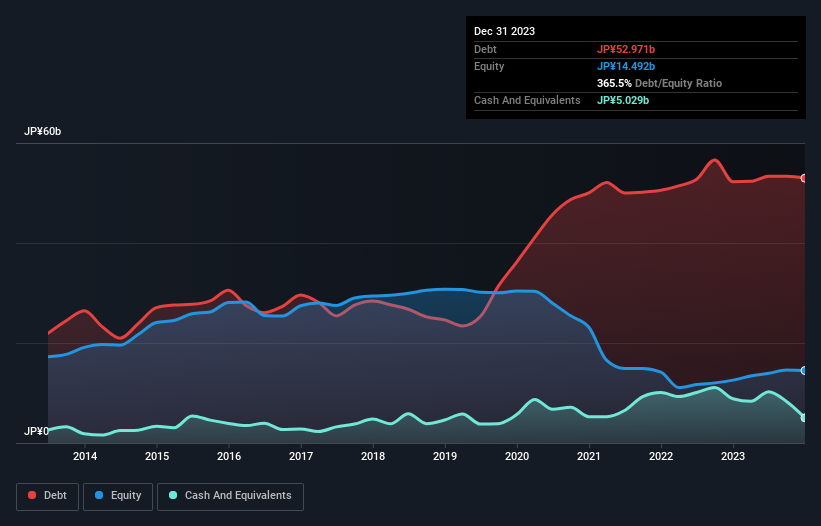This screenshot has width=821, height=526.
Task: Click the 2019 x-axis label
Action: 445,456
